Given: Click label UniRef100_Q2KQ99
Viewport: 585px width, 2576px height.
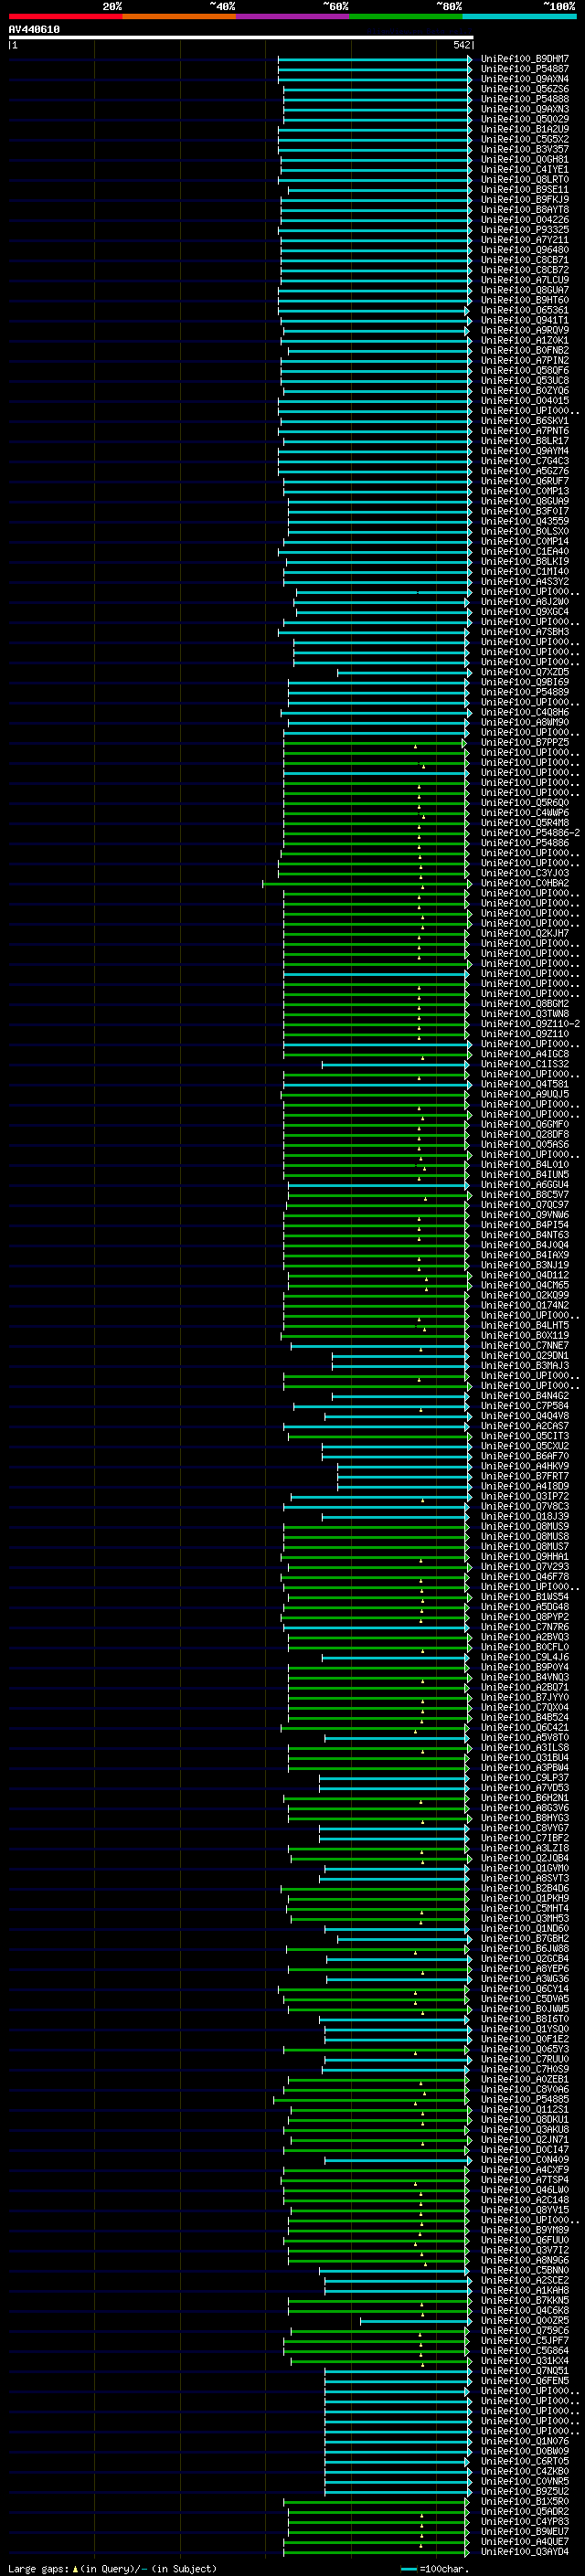Looking at the screenshot, I should point(525,1295).
